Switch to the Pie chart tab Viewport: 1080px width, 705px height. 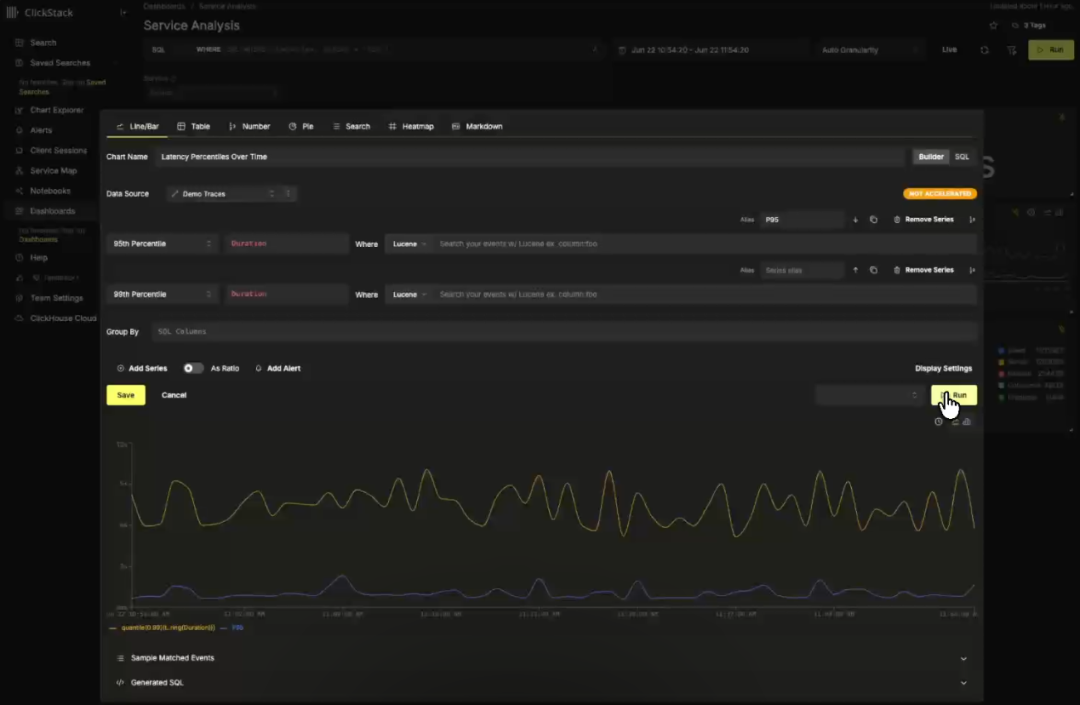pos(301,127)
